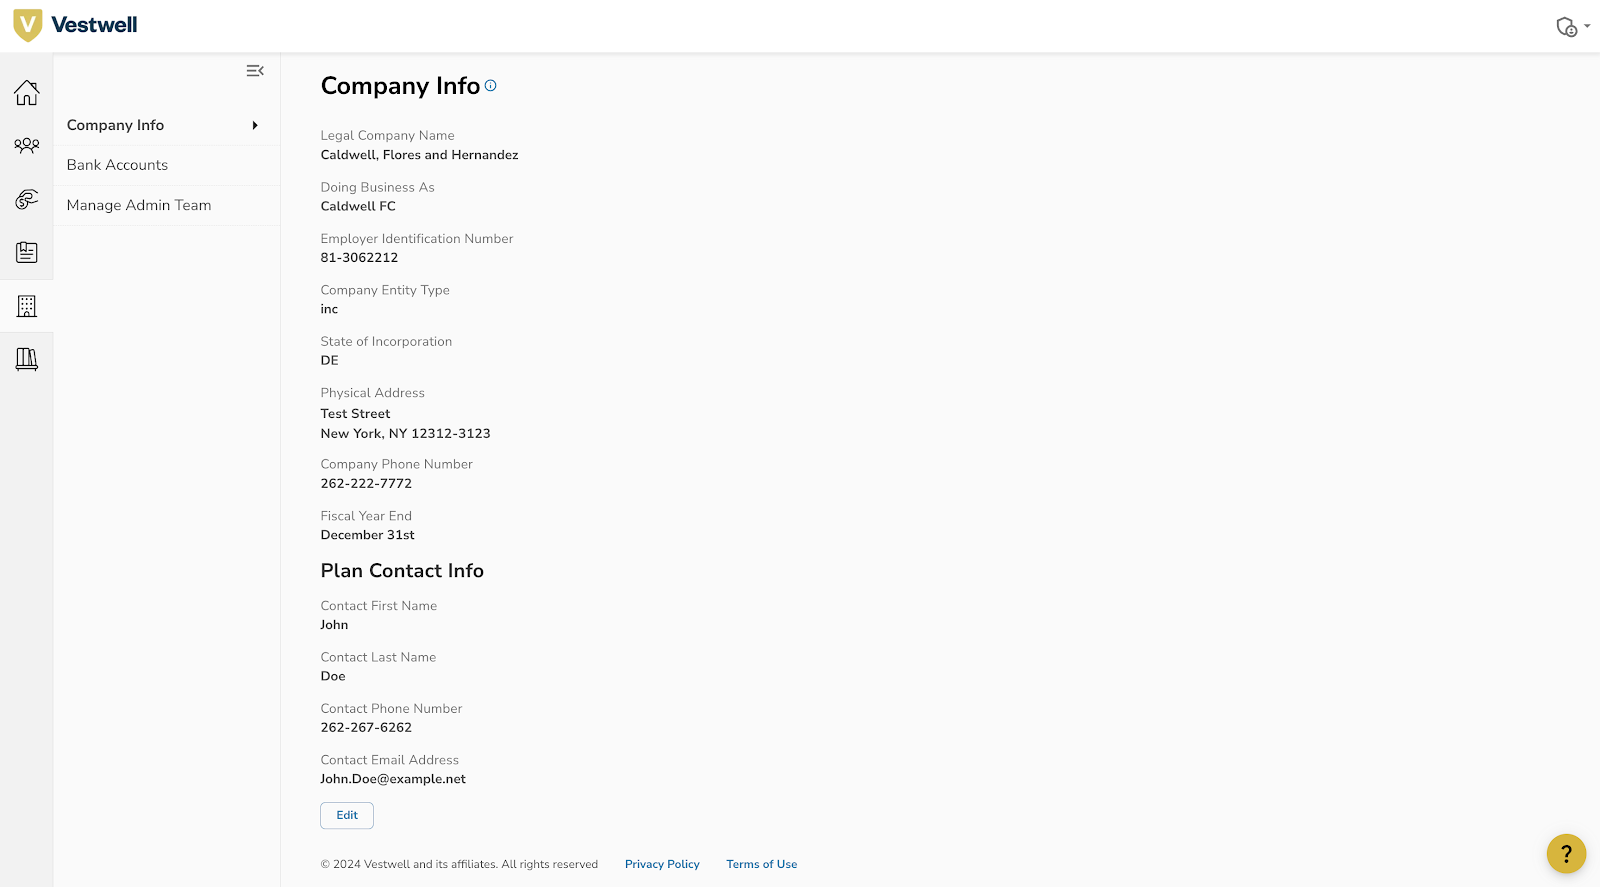This screenshot has width=1600, height=887.
Task: Go to the Home dashboard icon
Action: 27,93
